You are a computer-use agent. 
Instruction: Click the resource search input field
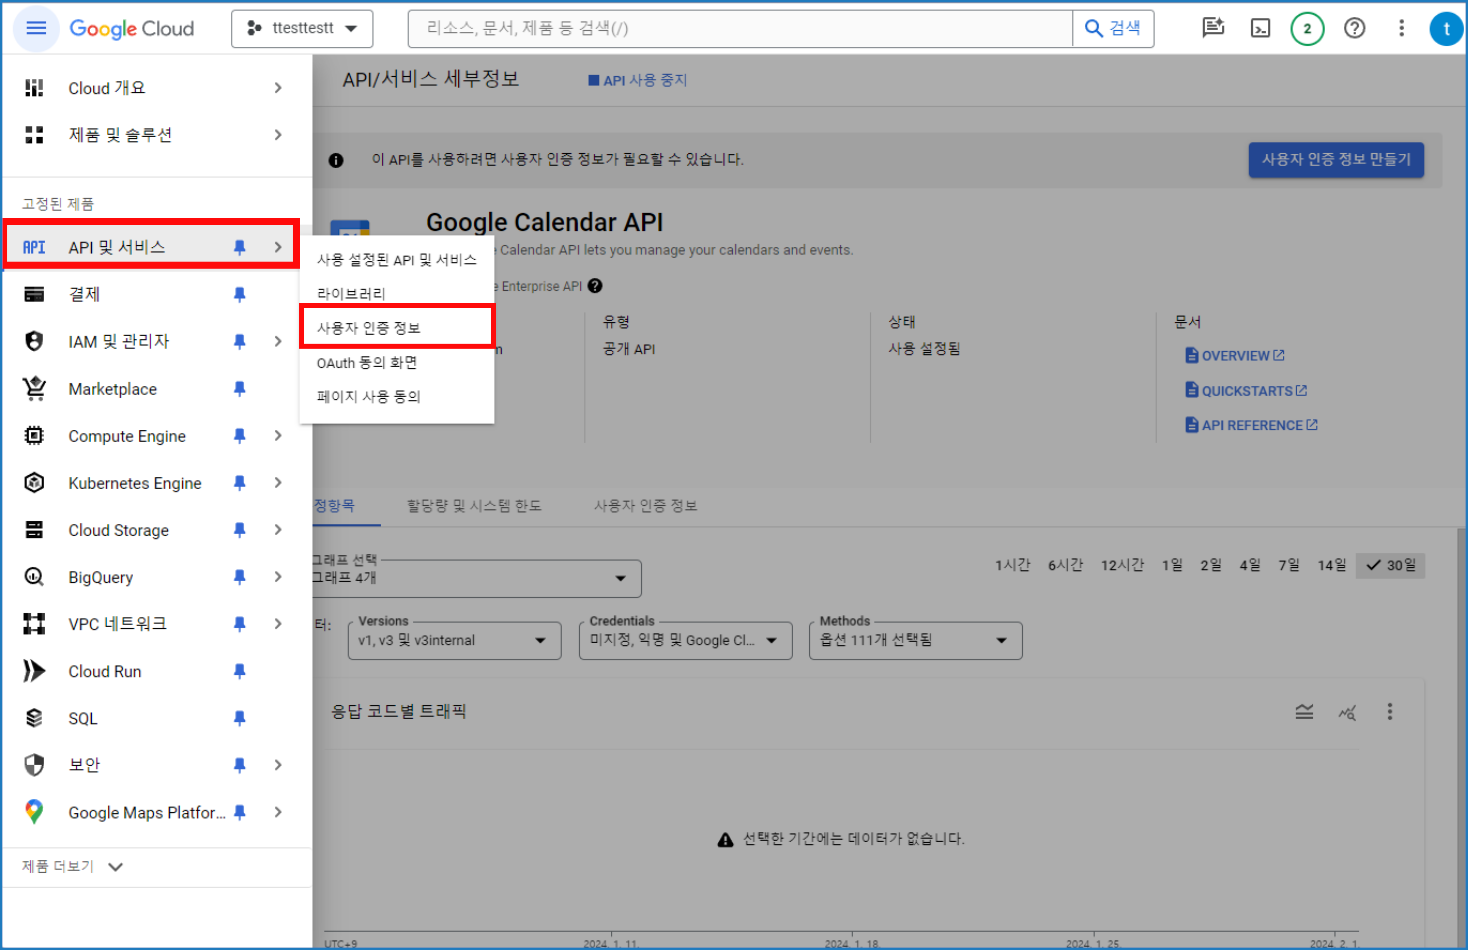click(x=740, y=29)
